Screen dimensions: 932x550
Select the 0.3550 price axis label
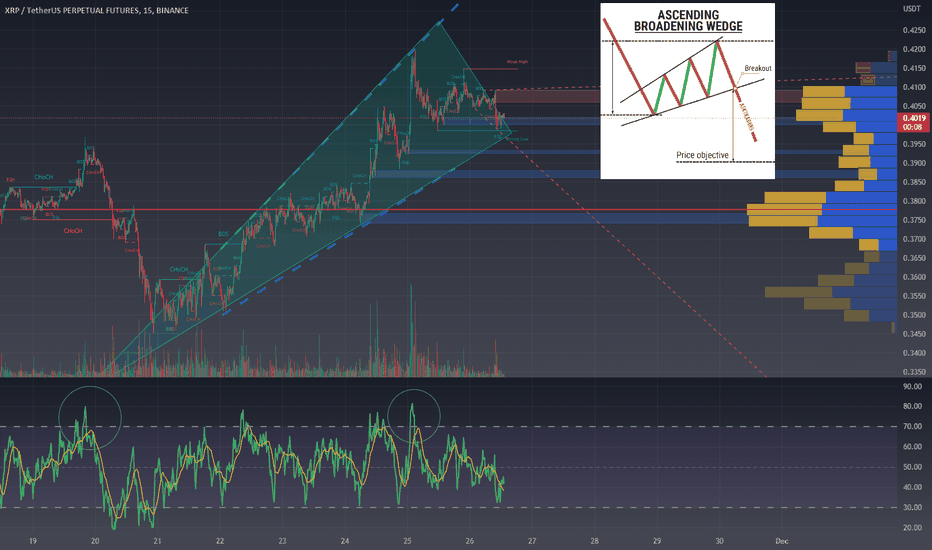(914, 296)
